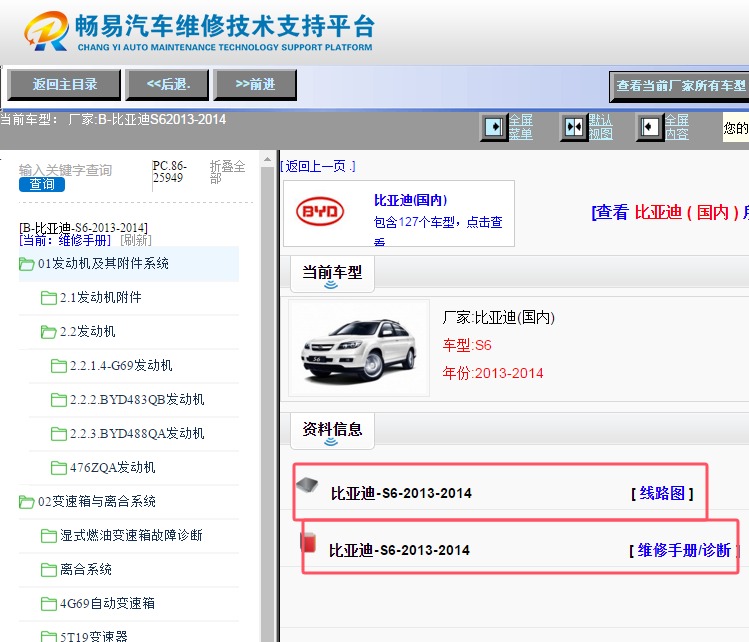Click the BYD brand logo
This screenshot has width=749, height=642.
[320, 211]
